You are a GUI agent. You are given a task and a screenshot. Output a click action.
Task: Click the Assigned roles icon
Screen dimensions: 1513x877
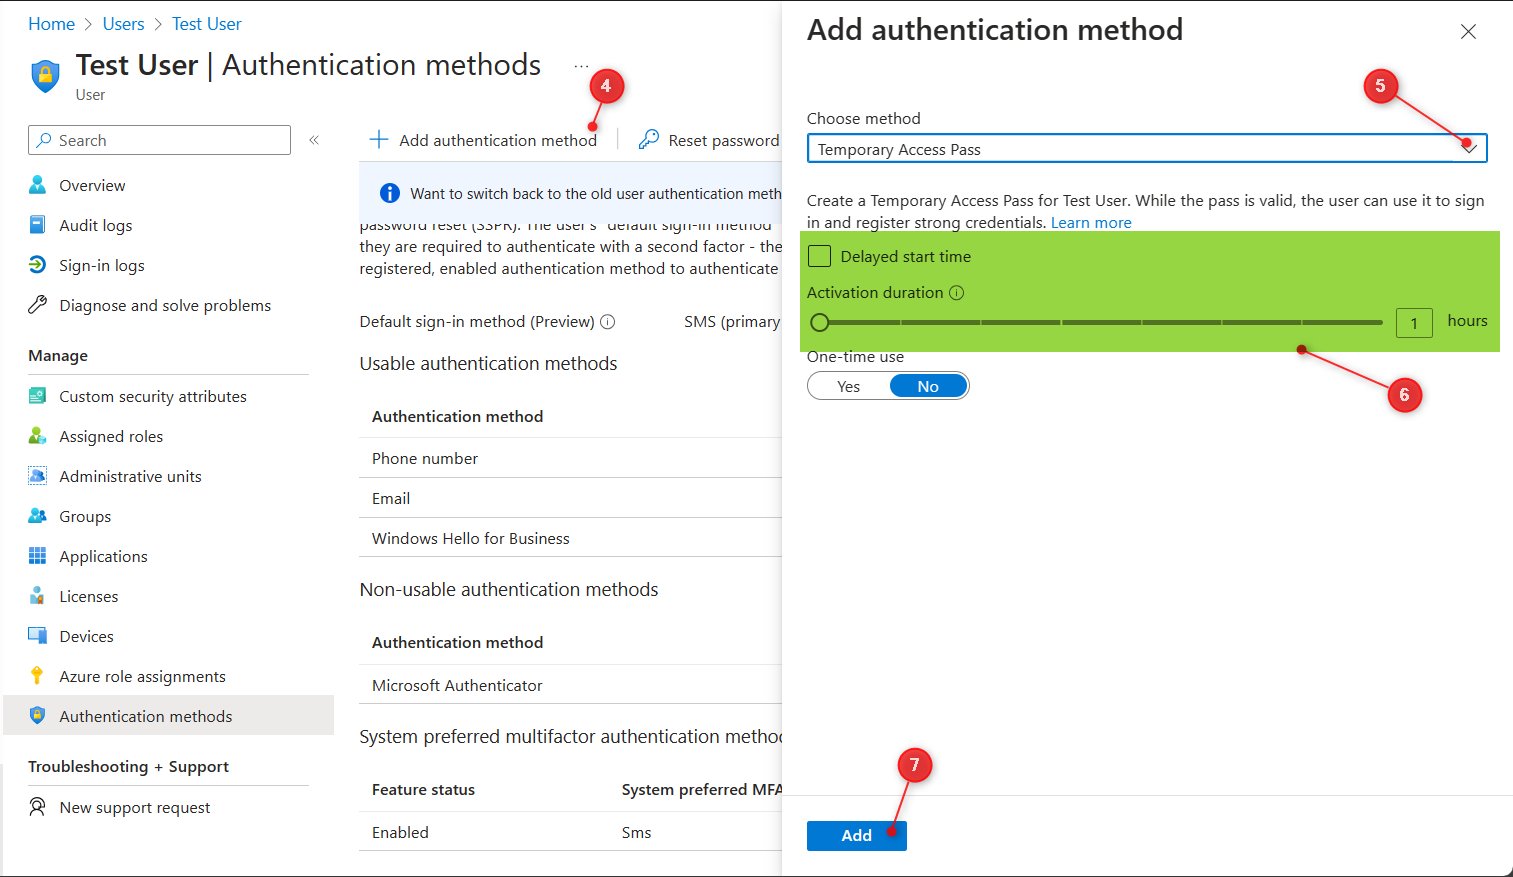pos(37,436)
